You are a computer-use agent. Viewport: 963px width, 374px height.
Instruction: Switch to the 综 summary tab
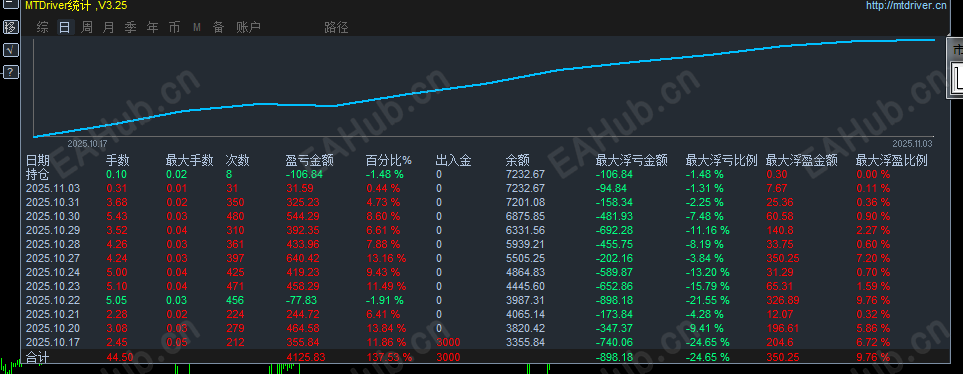tap(42, 27)
